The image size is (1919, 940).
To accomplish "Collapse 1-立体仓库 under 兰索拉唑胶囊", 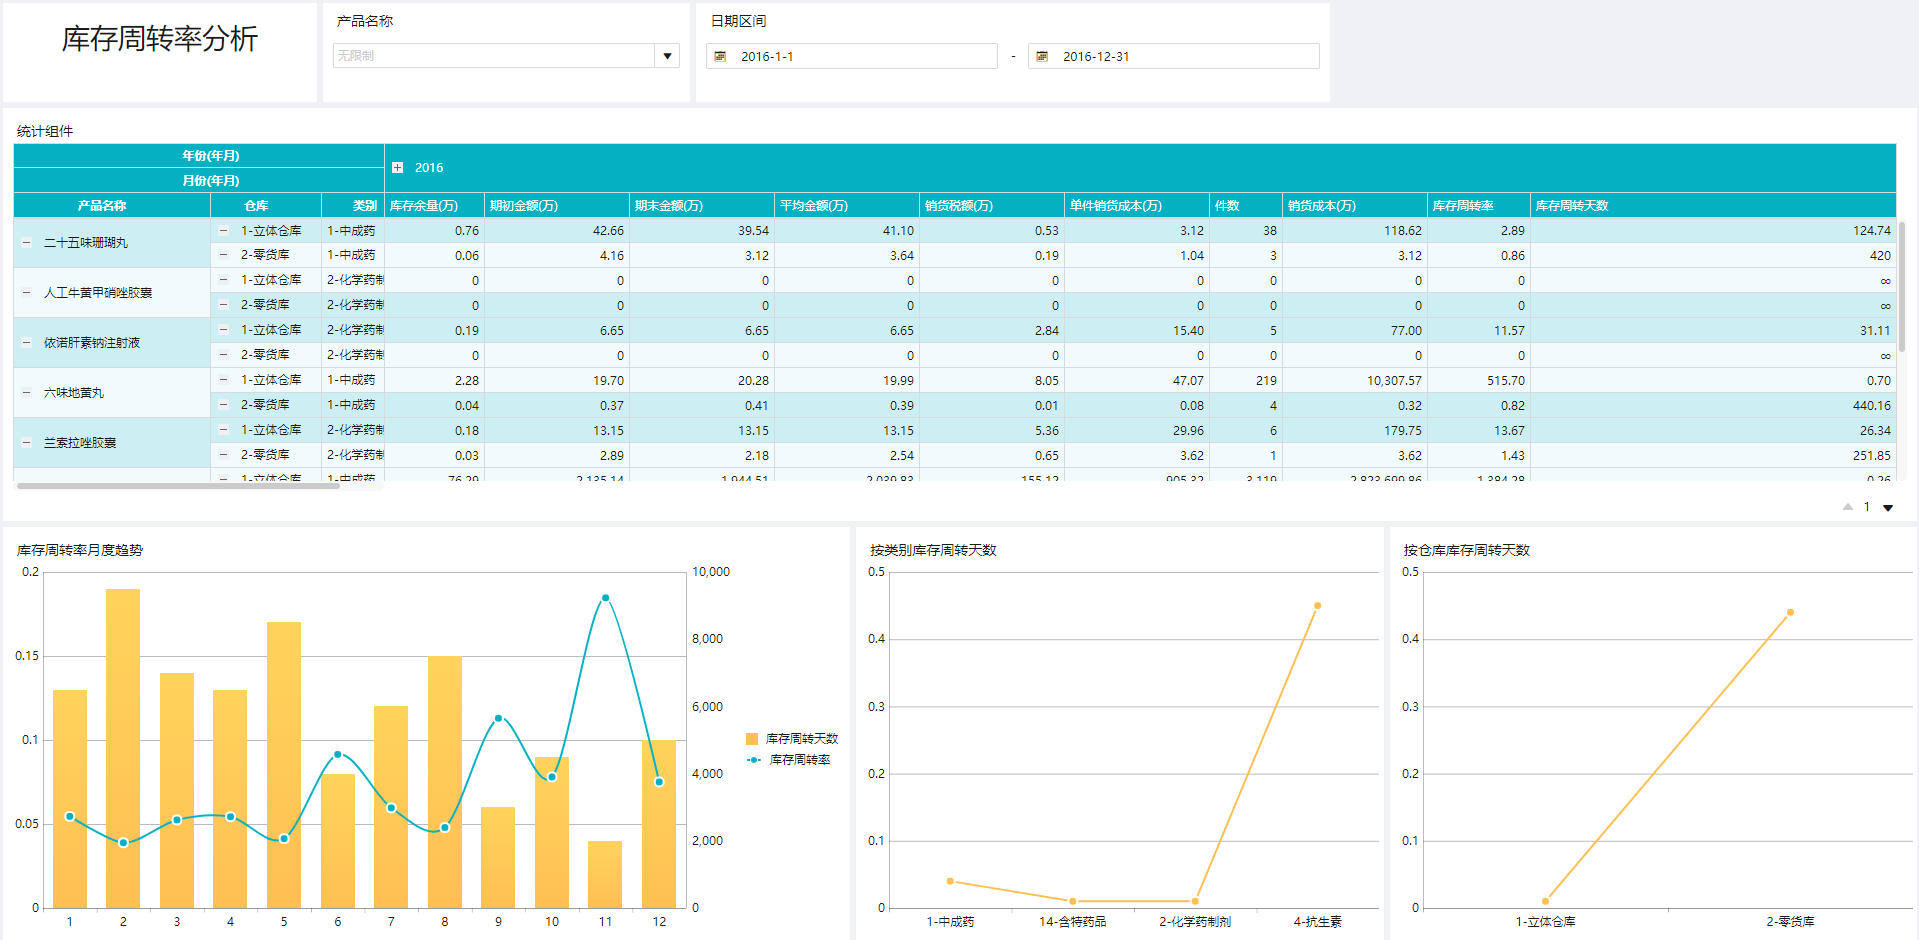I will point(224,430).
